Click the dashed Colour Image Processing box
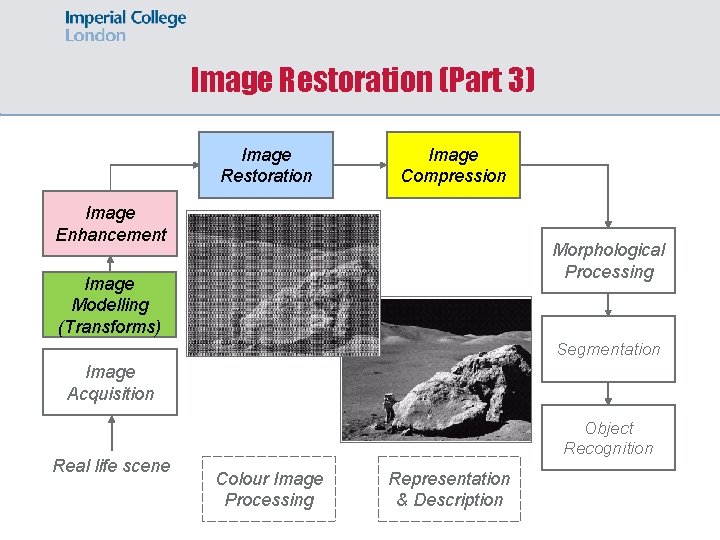Screen dimensions: 720x540 point(269,489)
